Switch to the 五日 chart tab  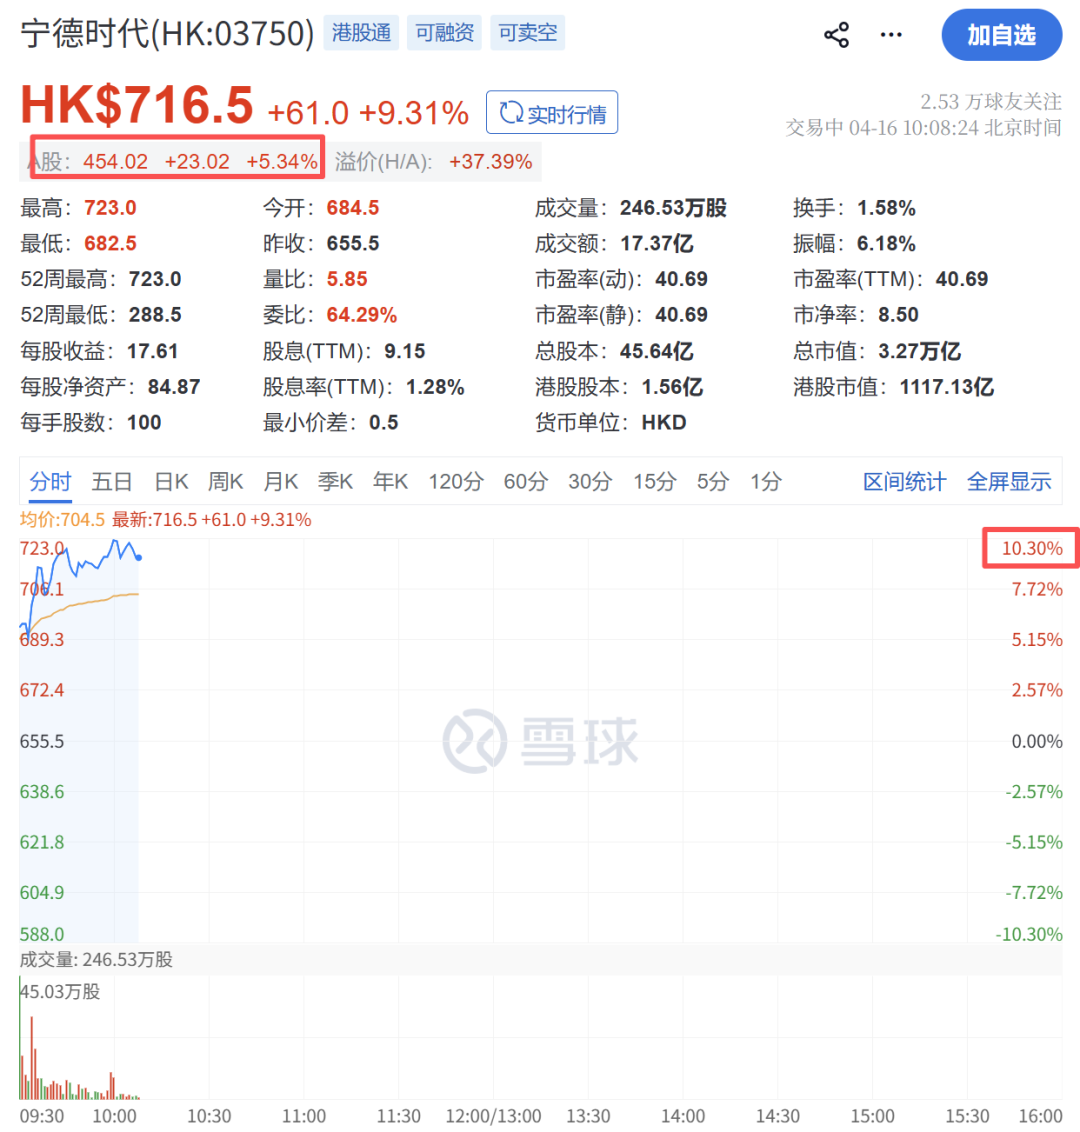(111, 481)
